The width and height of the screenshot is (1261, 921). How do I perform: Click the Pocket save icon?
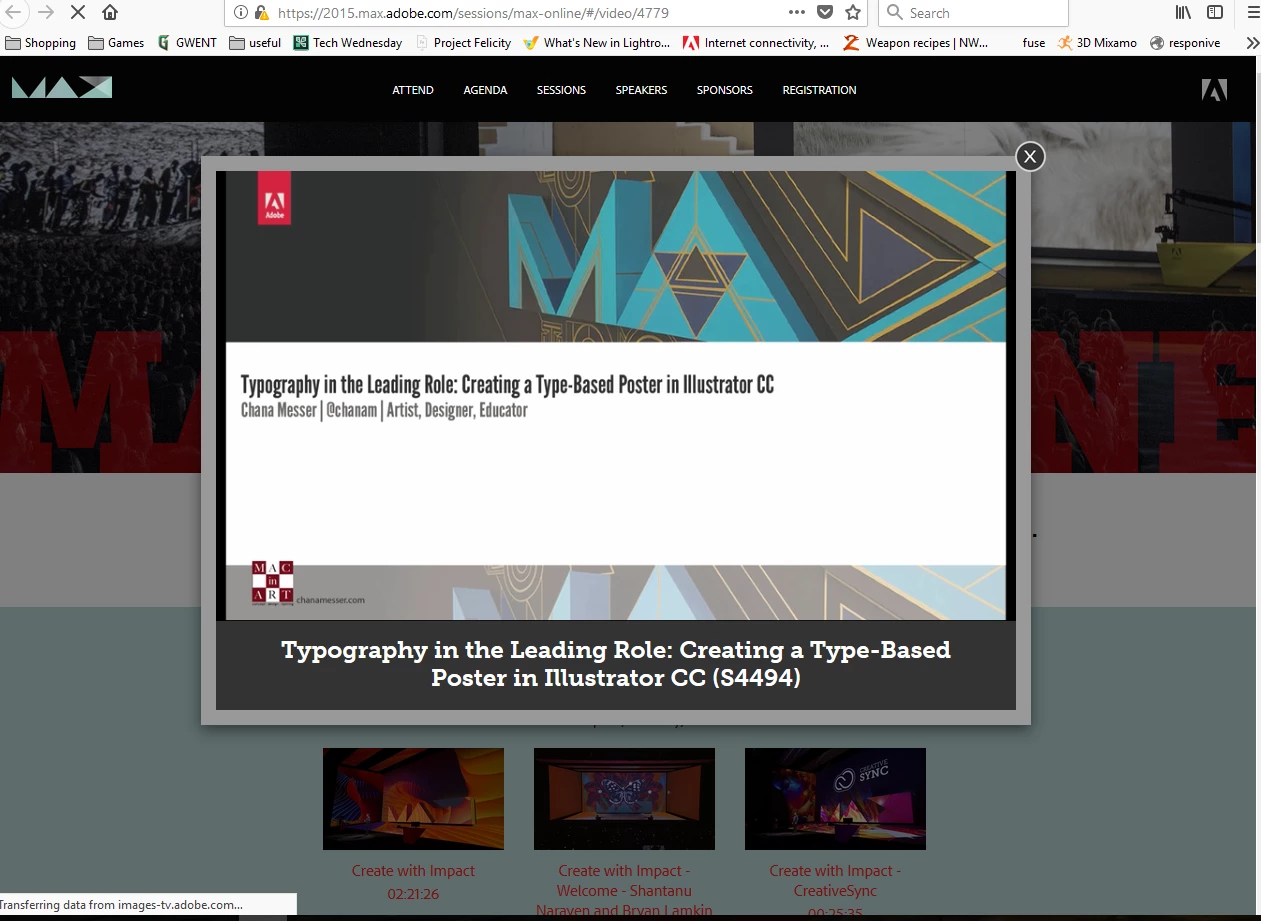coord(825,13)
